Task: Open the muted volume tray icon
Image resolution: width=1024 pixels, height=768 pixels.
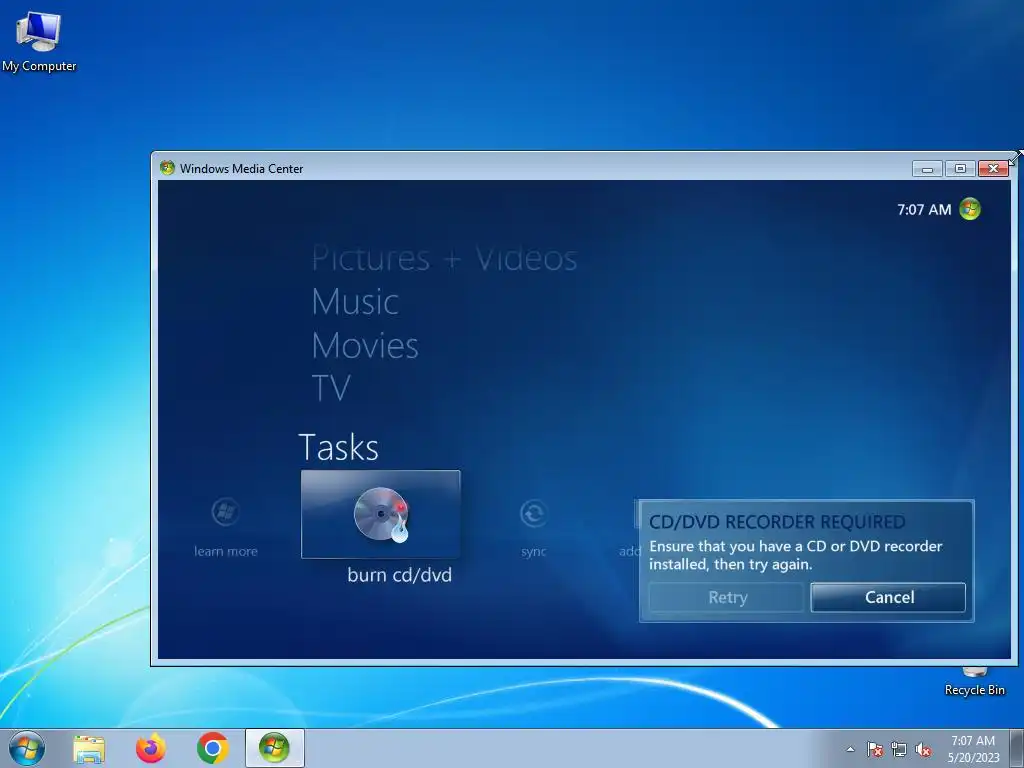Action: coord(923,749)
